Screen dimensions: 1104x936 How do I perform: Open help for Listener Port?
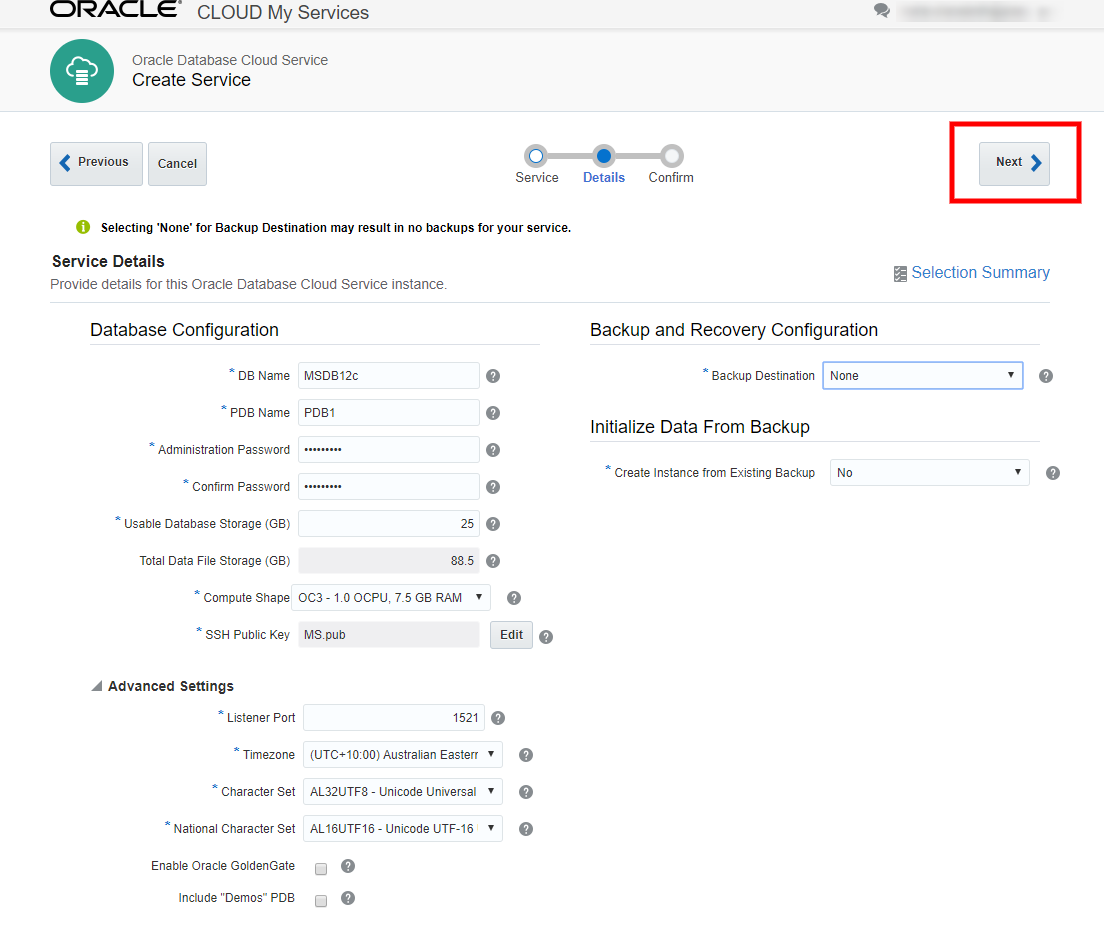click(497, 717)
